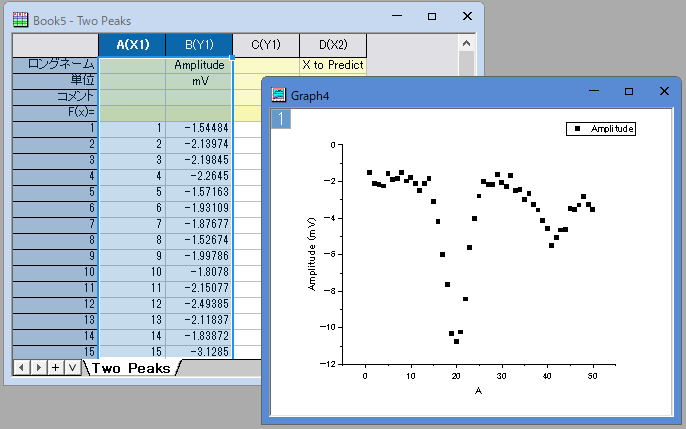Select row header 10
Viewport: 686px width, 429px height.
tap(55, 273)
